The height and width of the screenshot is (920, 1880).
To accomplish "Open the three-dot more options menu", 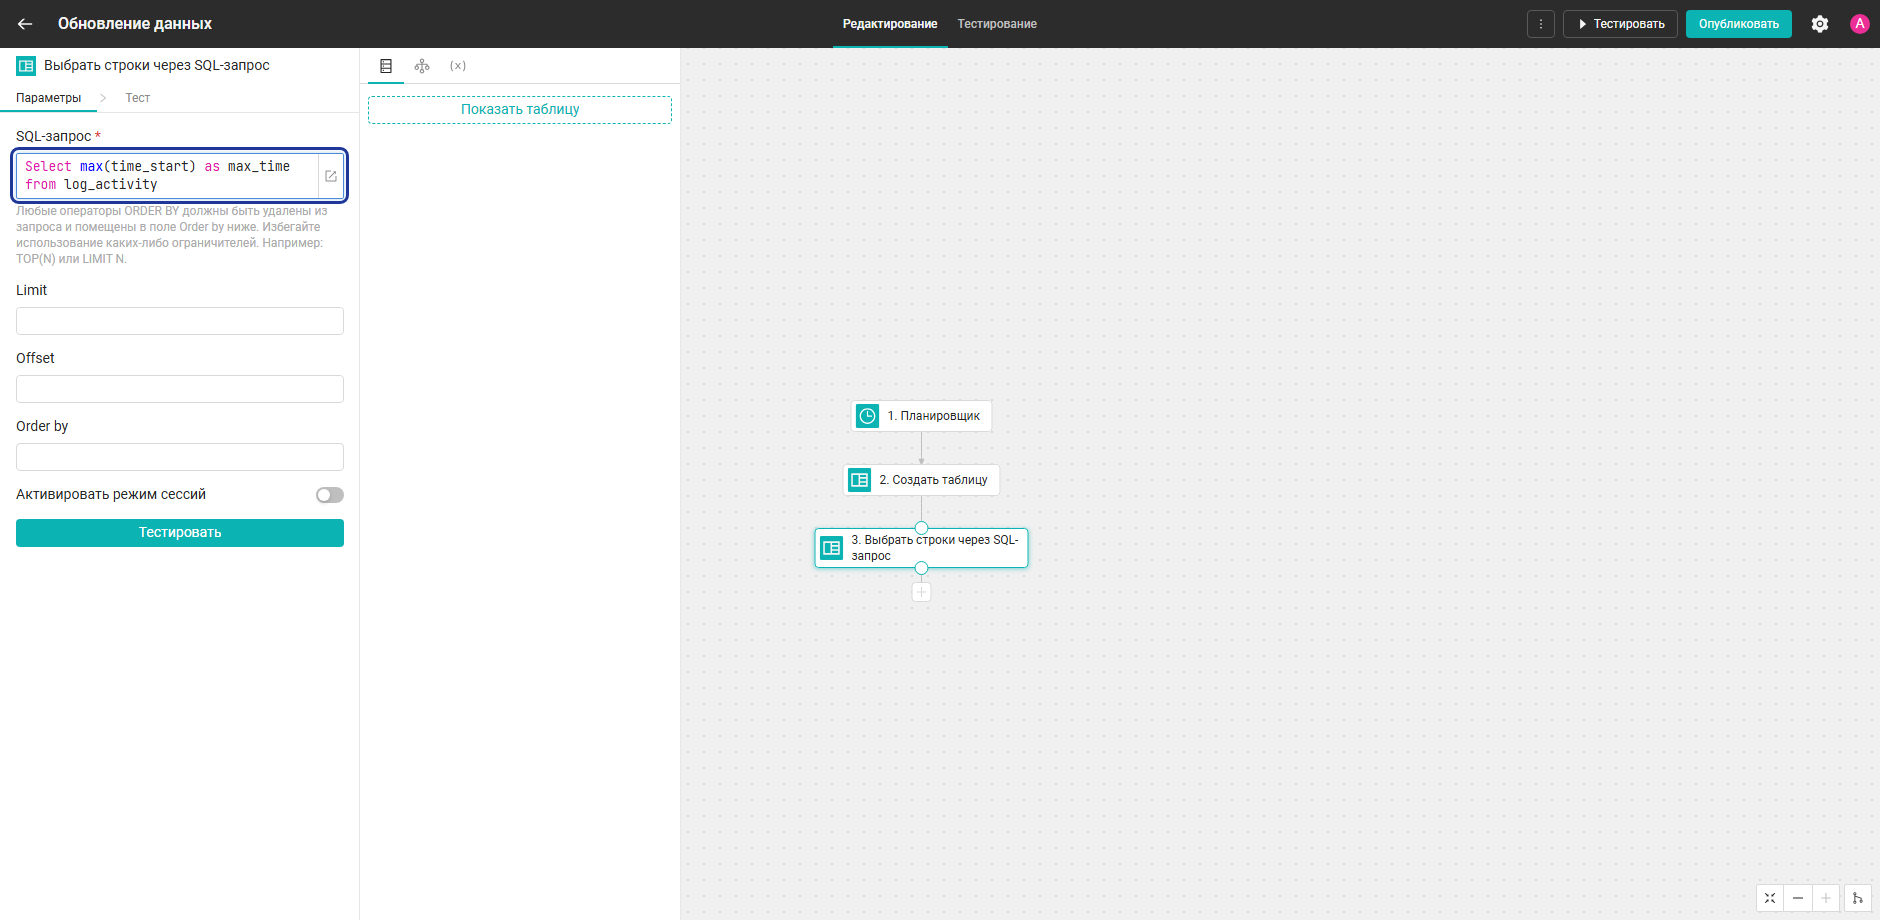I will tap(1541, 24).
